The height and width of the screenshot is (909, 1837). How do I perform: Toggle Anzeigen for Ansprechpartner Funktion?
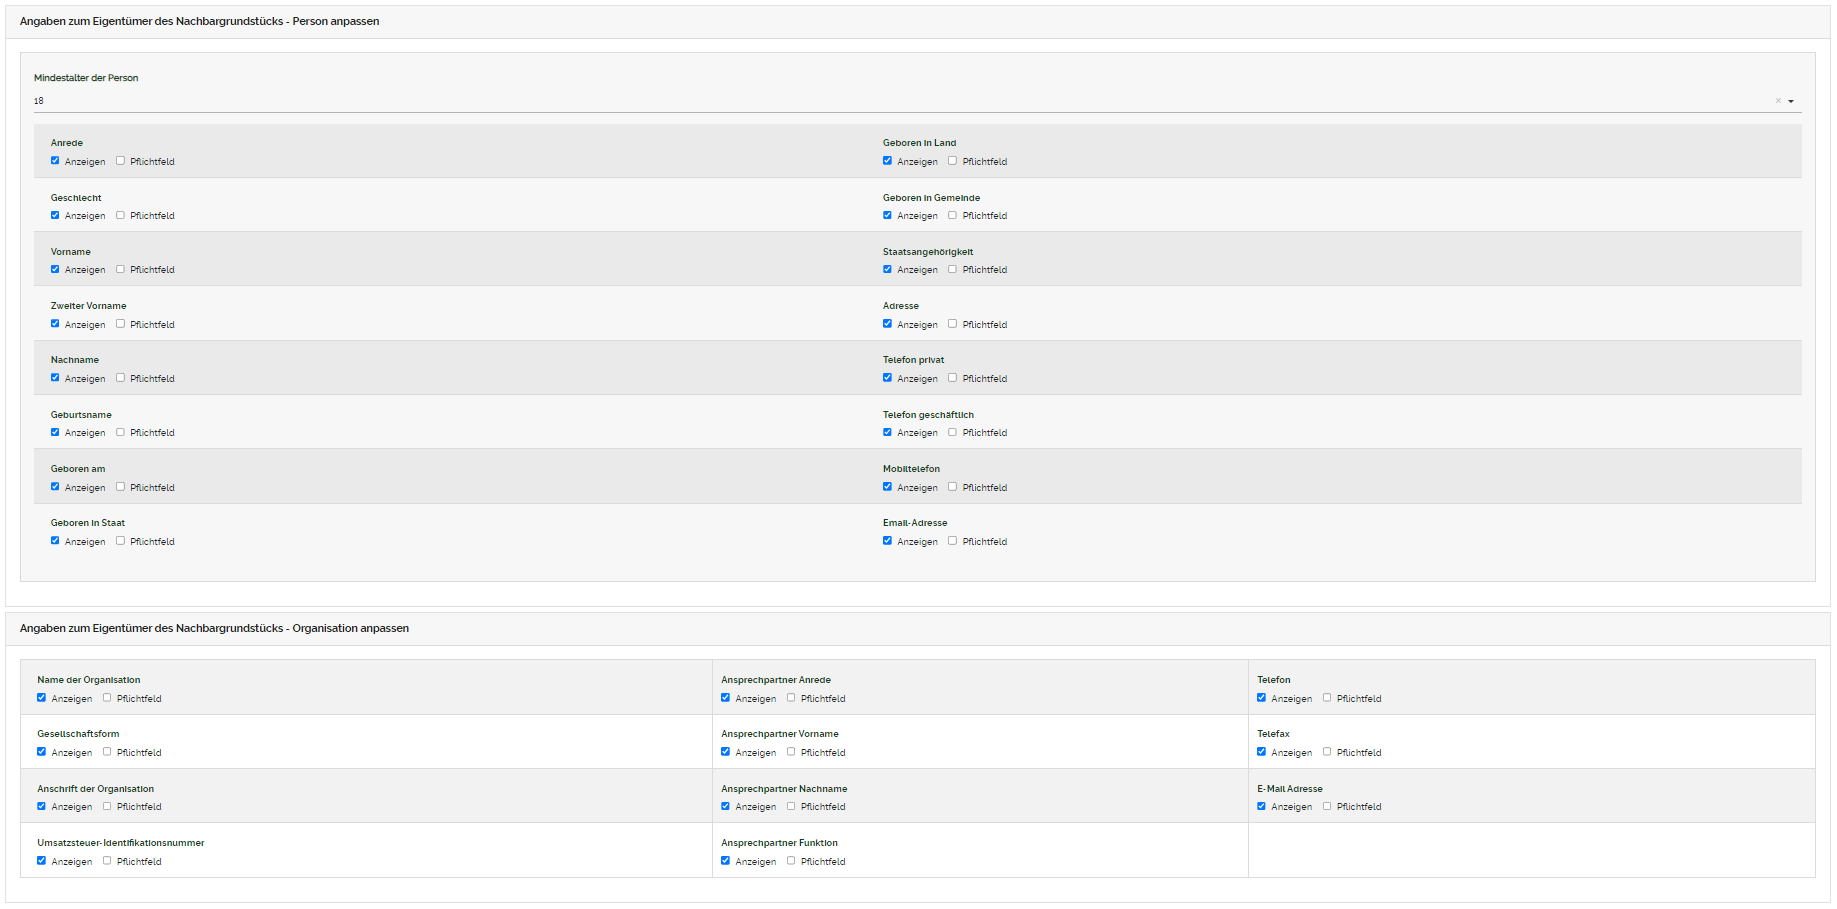click(725, 861)
